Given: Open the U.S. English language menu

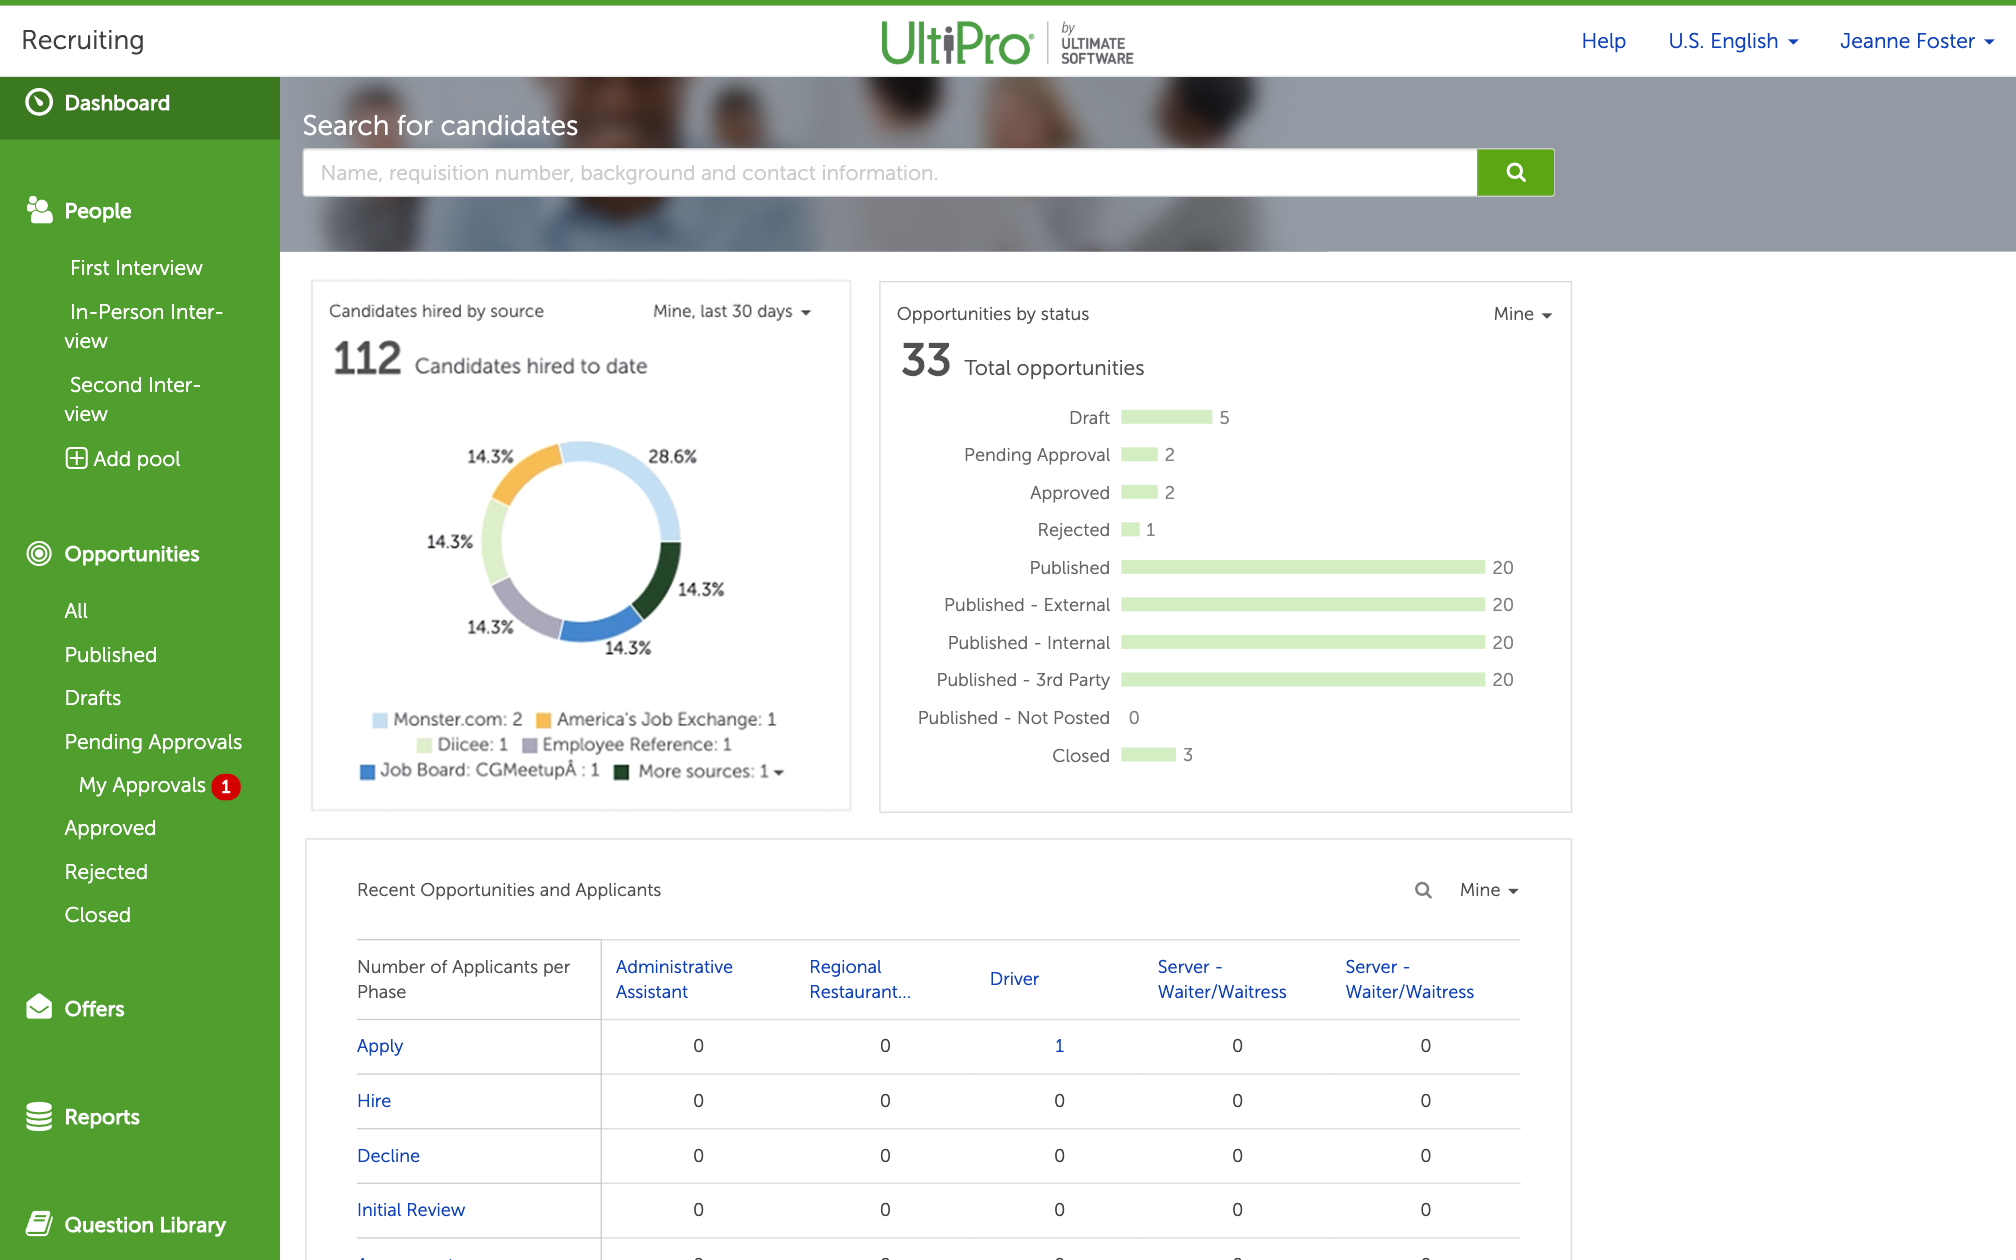Looking at the screenshot, I should [x=1733, y=41].
